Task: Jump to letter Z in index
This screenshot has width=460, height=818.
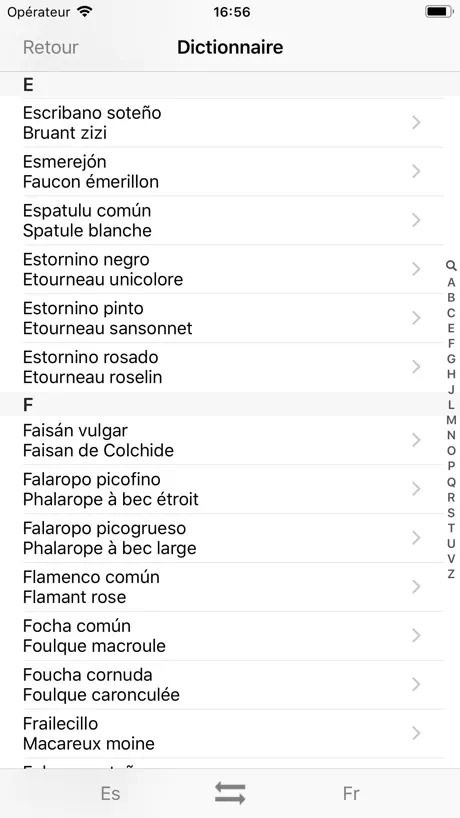Action: tap(451, 574)
